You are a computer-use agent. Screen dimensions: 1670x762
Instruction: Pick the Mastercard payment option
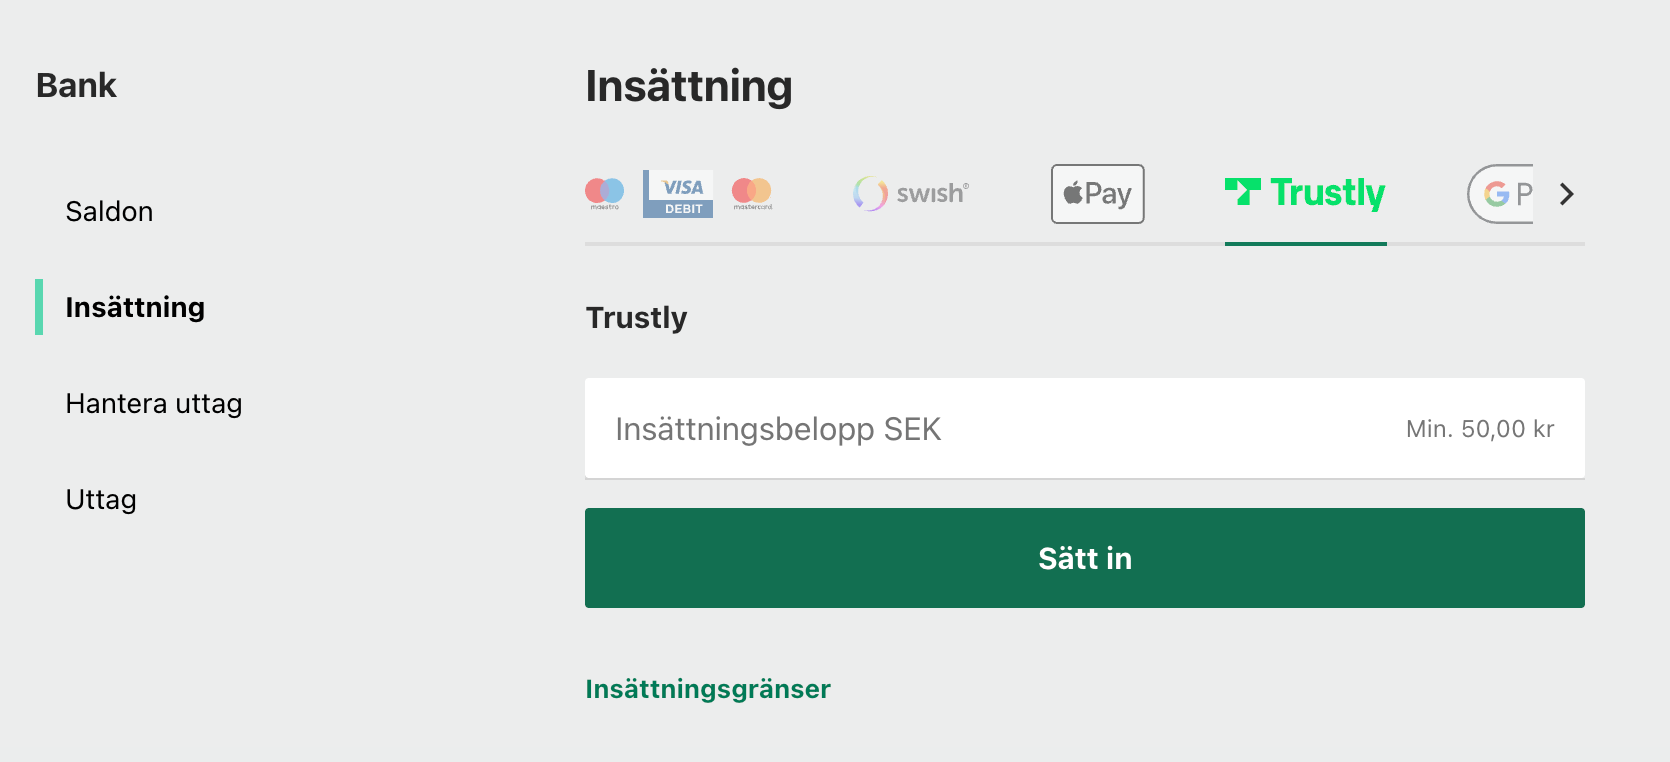tap(752, 193)
